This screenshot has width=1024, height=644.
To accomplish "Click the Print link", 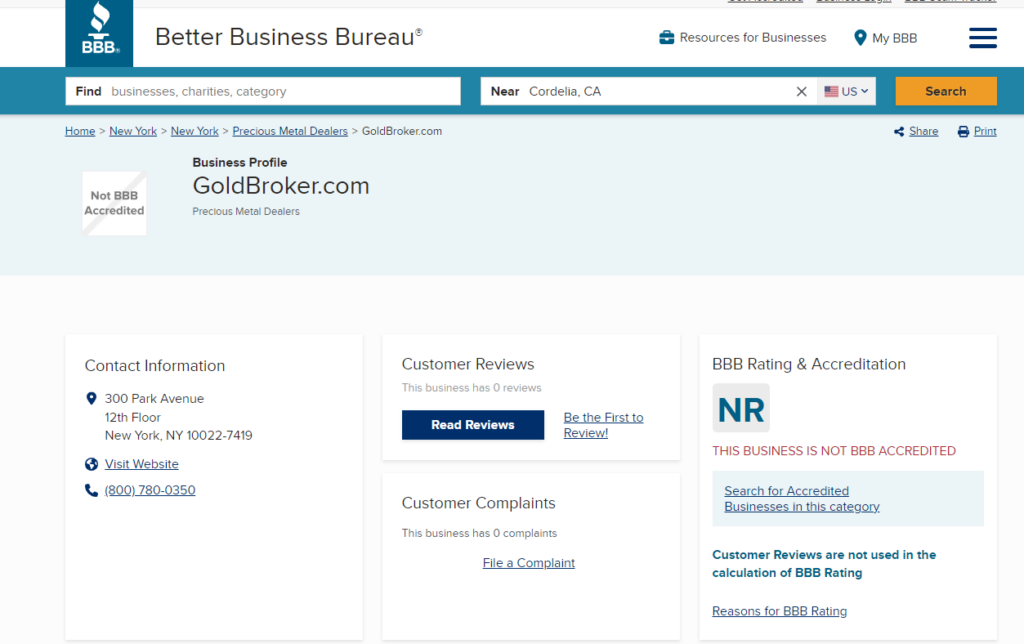I will click(x=985, y=131).
